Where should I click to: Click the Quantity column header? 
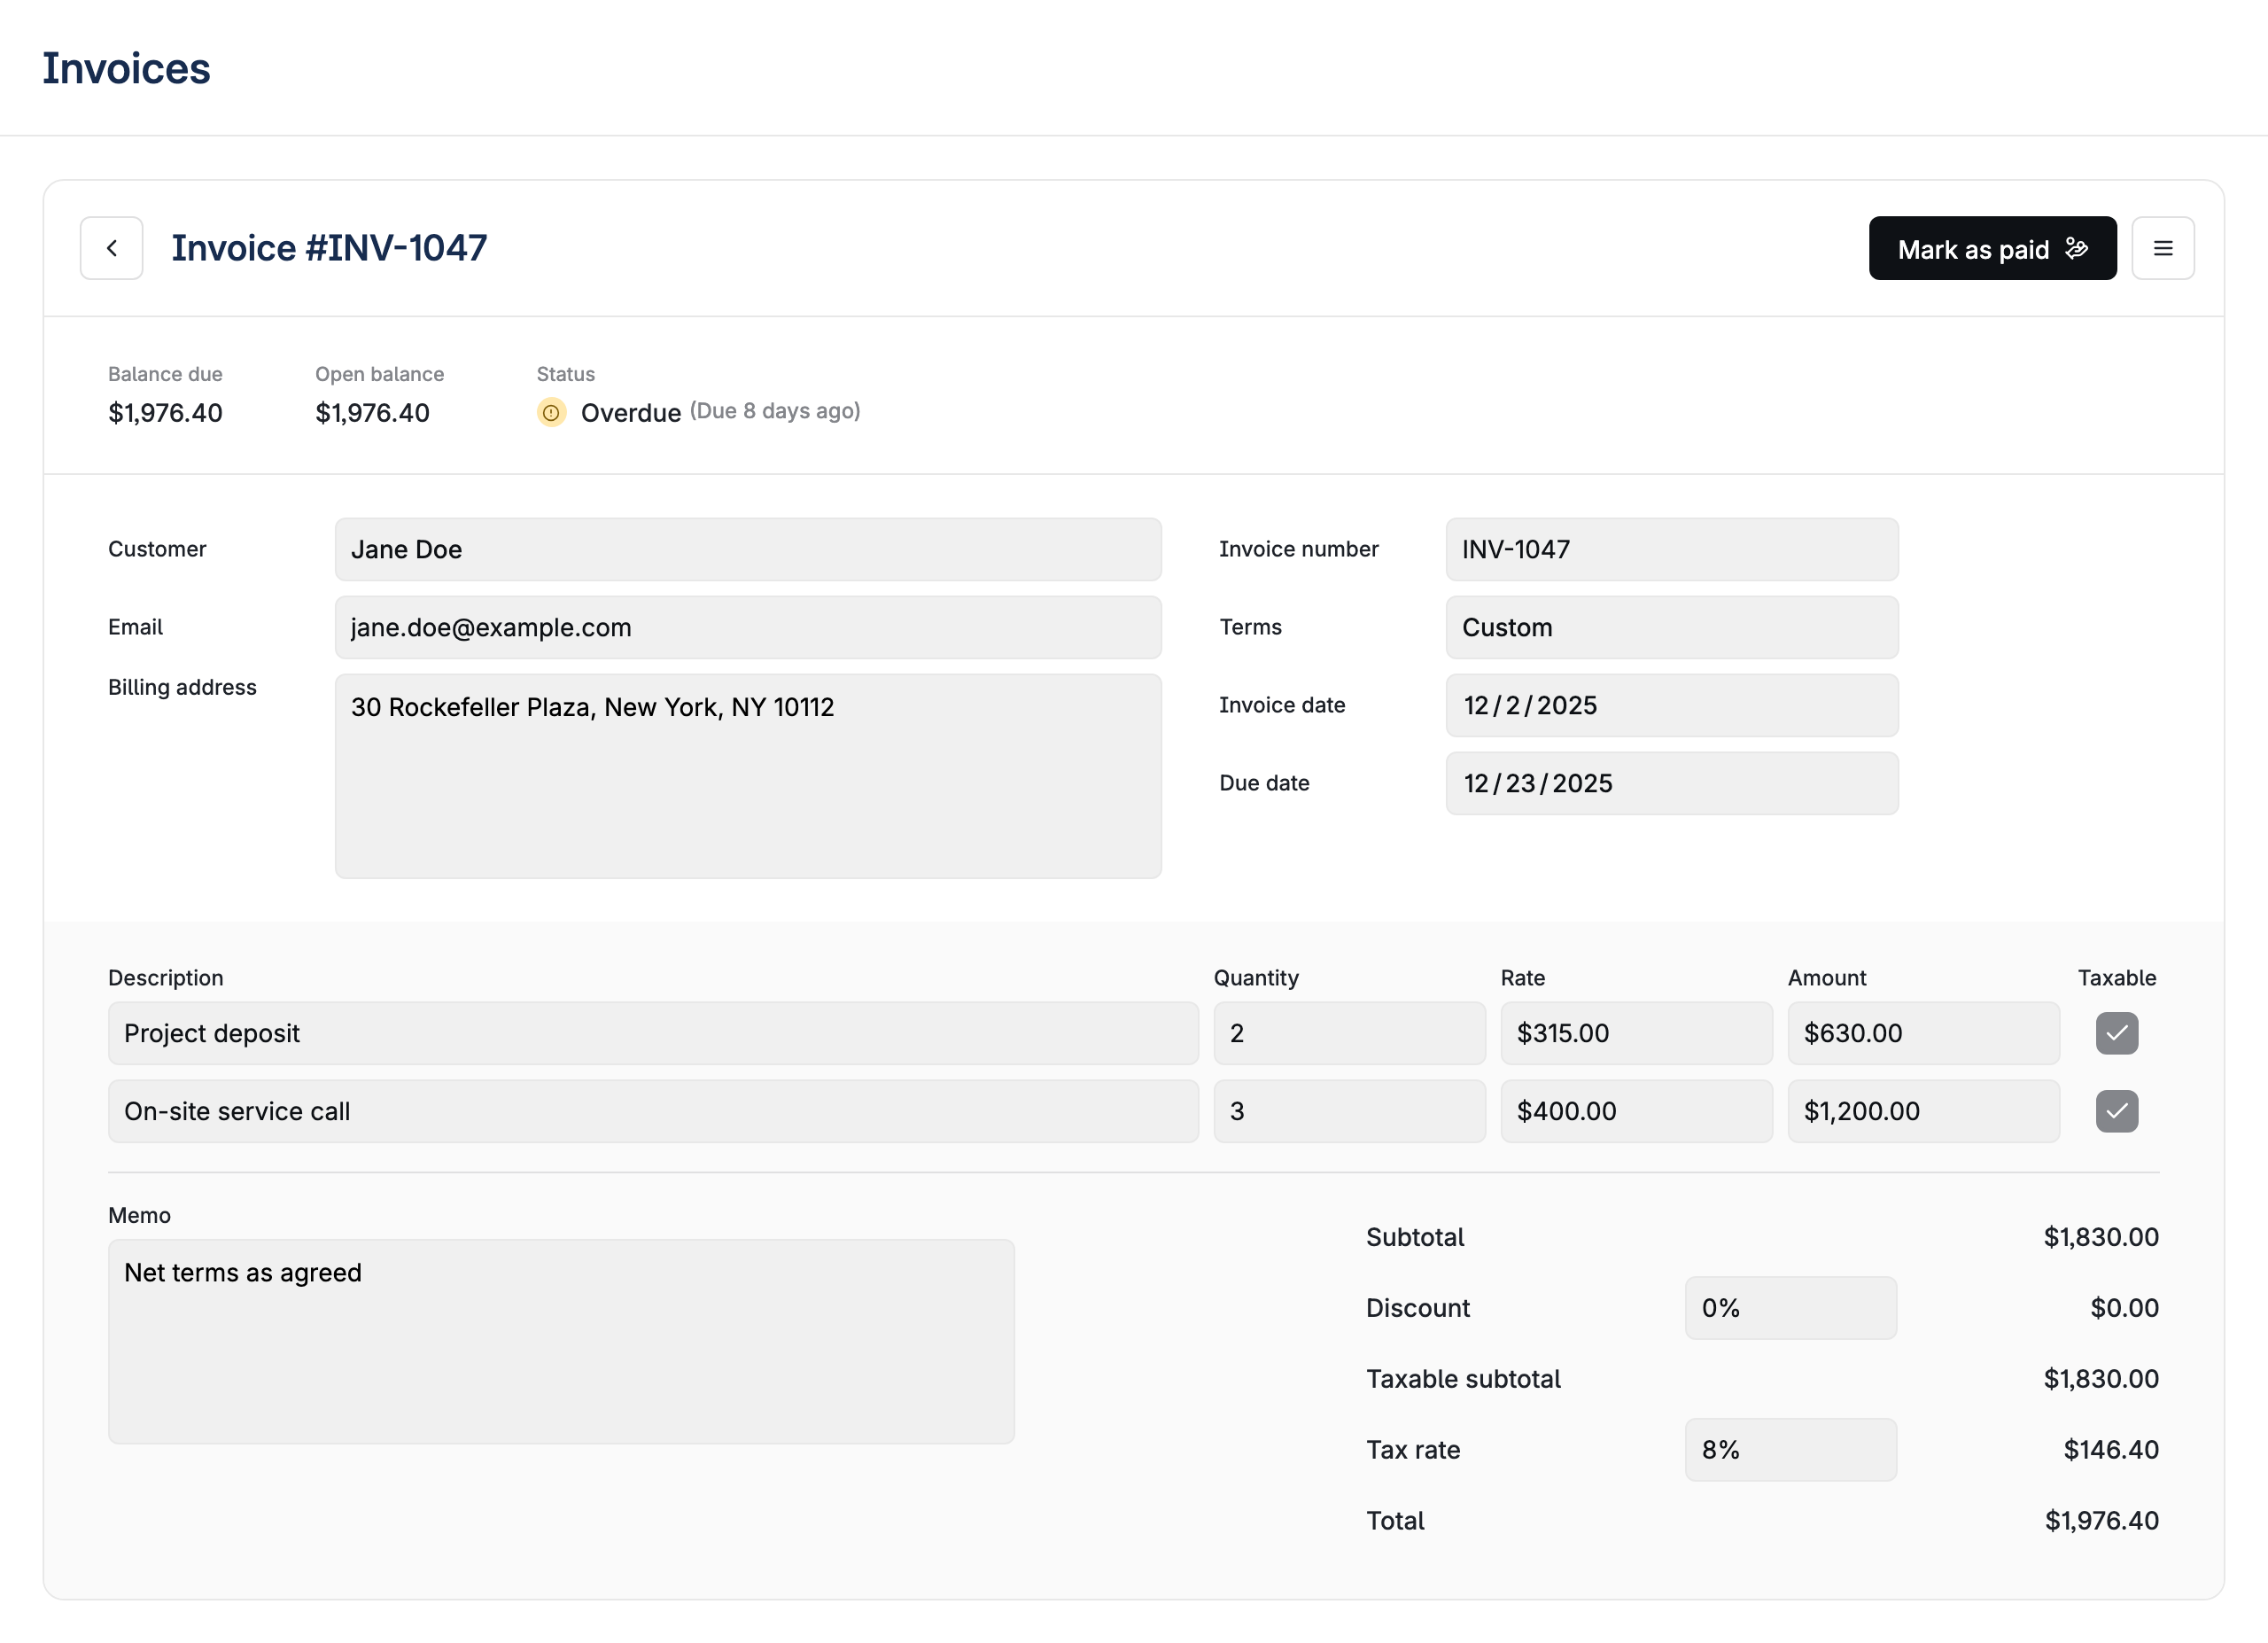pos(1256,978)
